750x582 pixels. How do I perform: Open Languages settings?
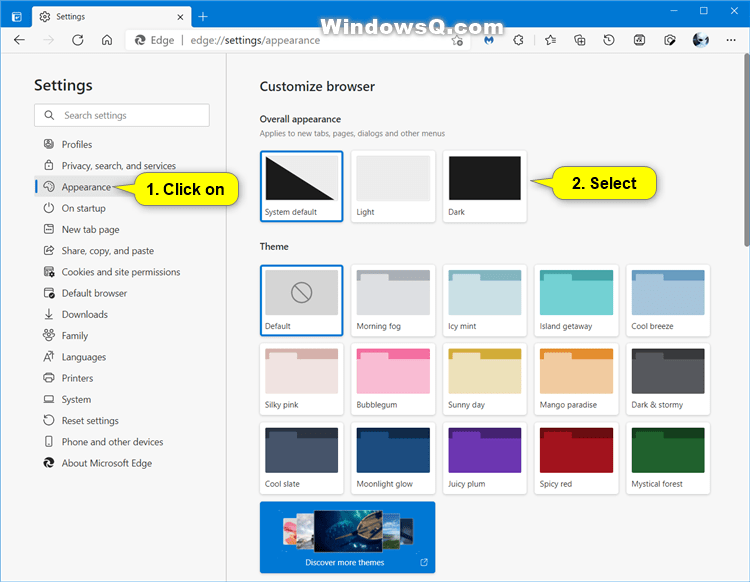point(84,357)
